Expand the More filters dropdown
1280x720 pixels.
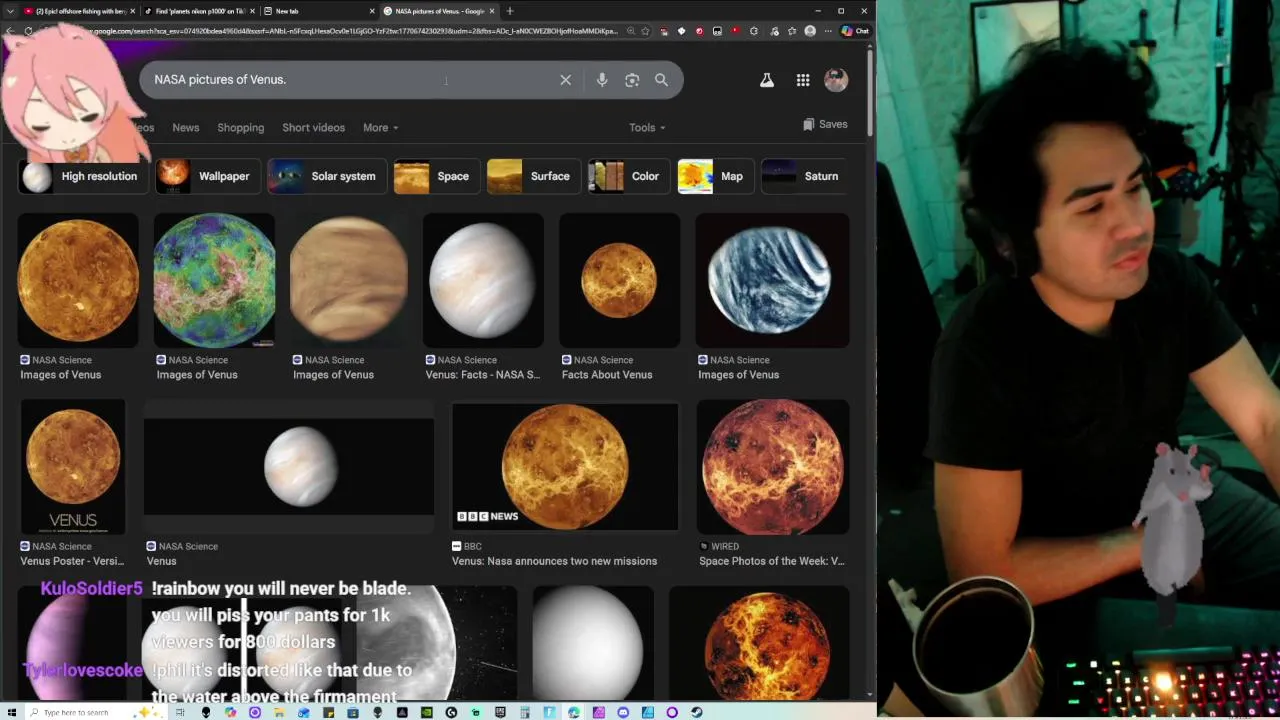(x=380, y=128)
